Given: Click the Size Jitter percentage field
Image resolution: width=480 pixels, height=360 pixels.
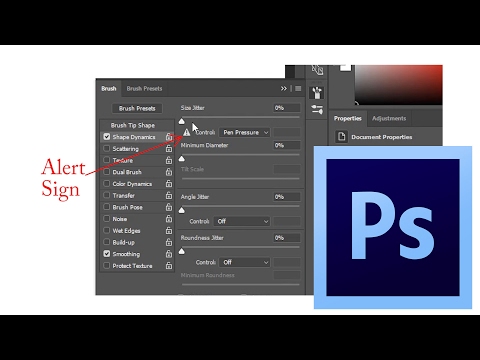Looking at the screenshot, I should coord(287,108).
